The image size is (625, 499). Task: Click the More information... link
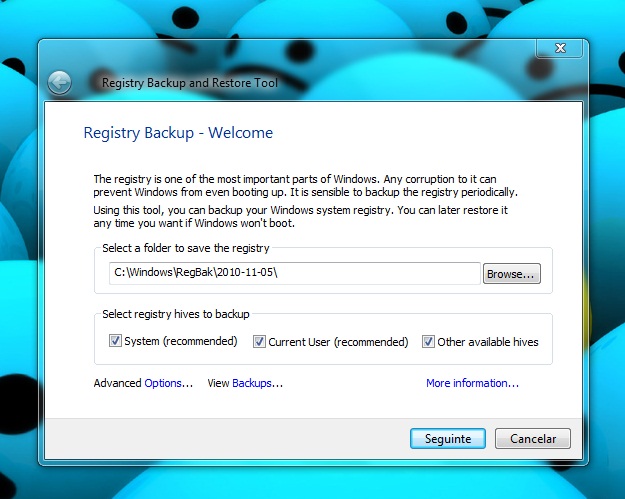tap(472, 383)
